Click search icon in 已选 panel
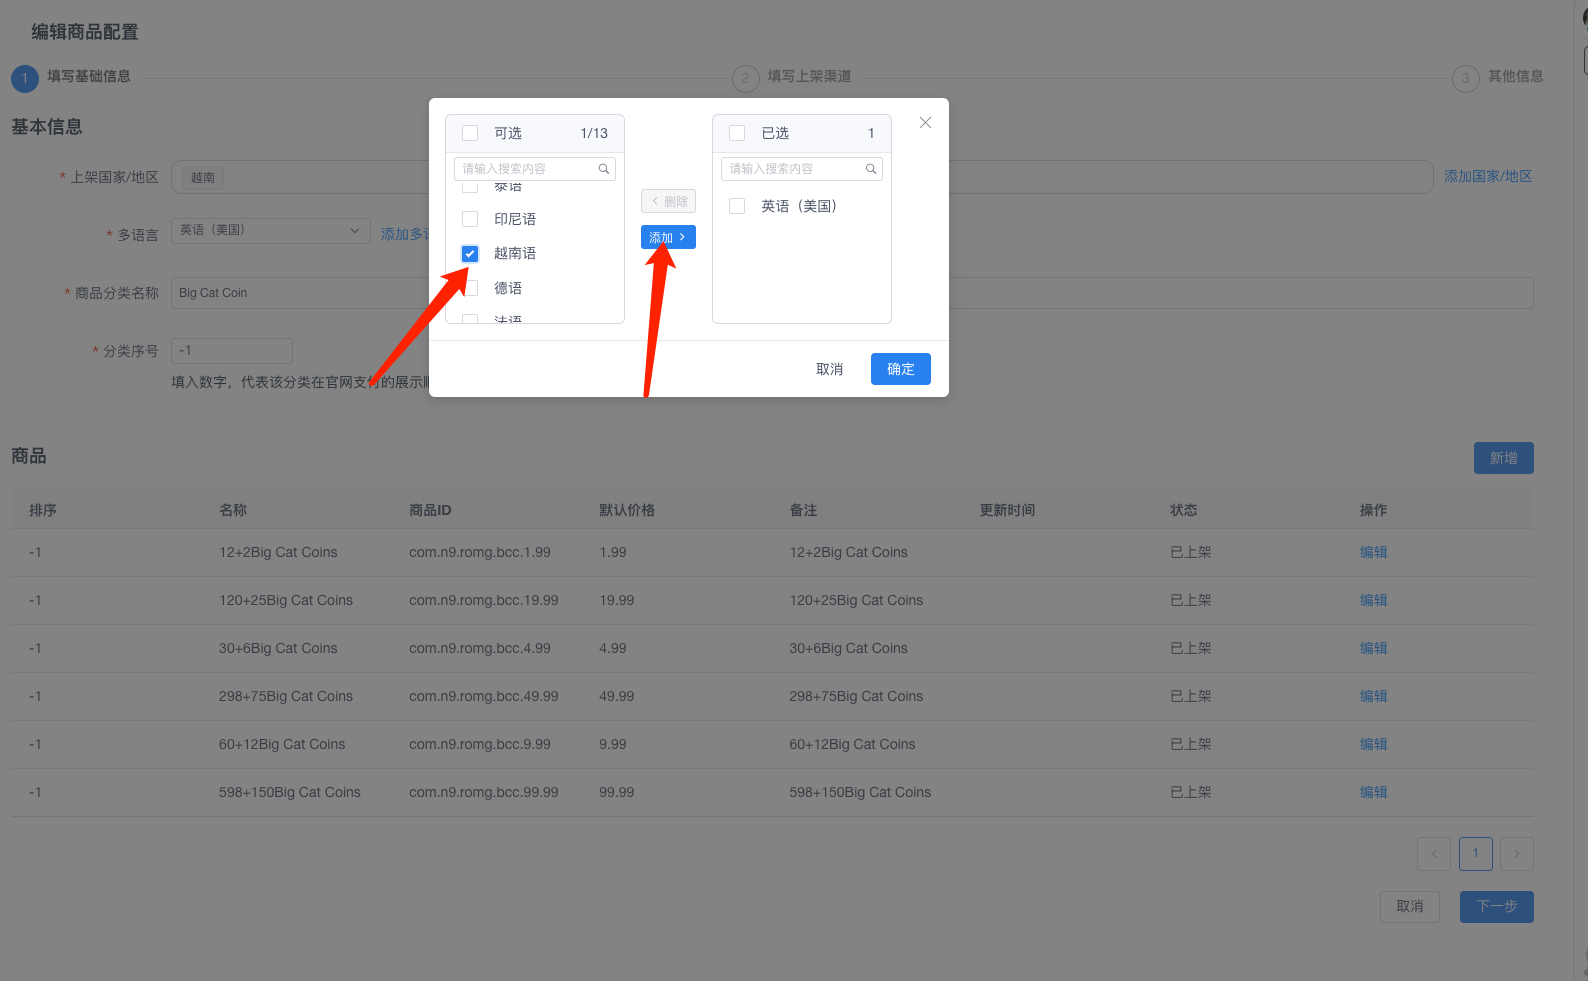 pyautogui.click(x=871, y=169)
